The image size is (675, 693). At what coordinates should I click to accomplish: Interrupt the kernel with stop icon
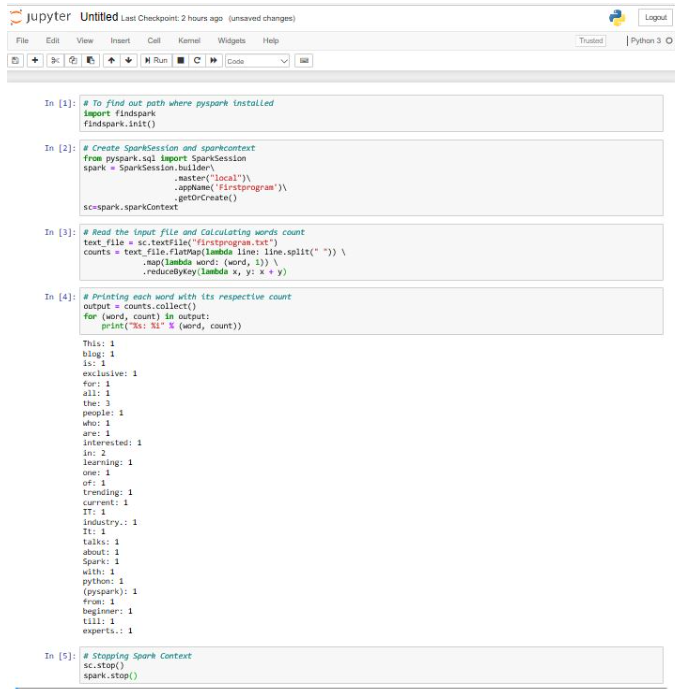pos(181,61)
